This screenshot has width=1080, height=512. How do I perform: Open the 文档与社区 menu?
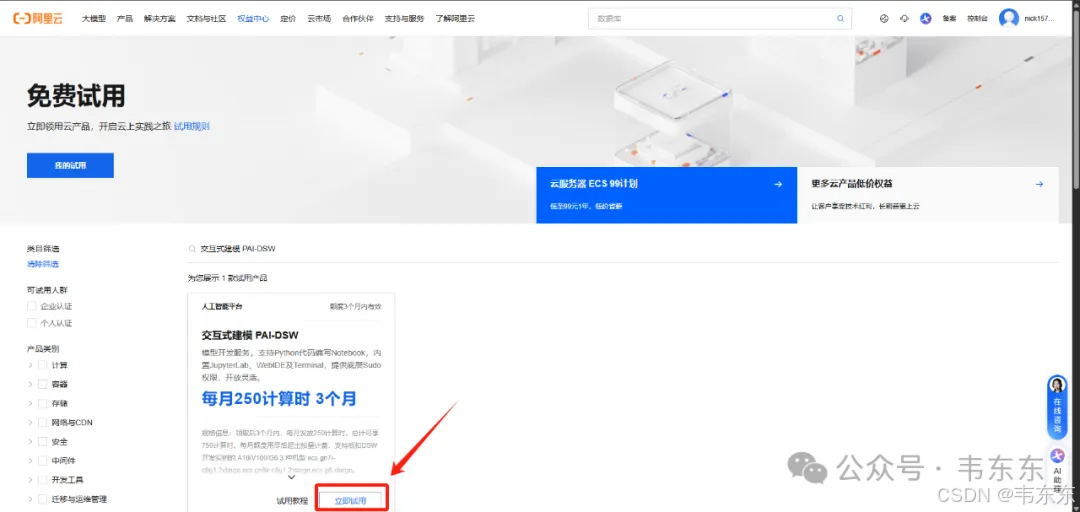pyautogui.click(x=207, y=19)
